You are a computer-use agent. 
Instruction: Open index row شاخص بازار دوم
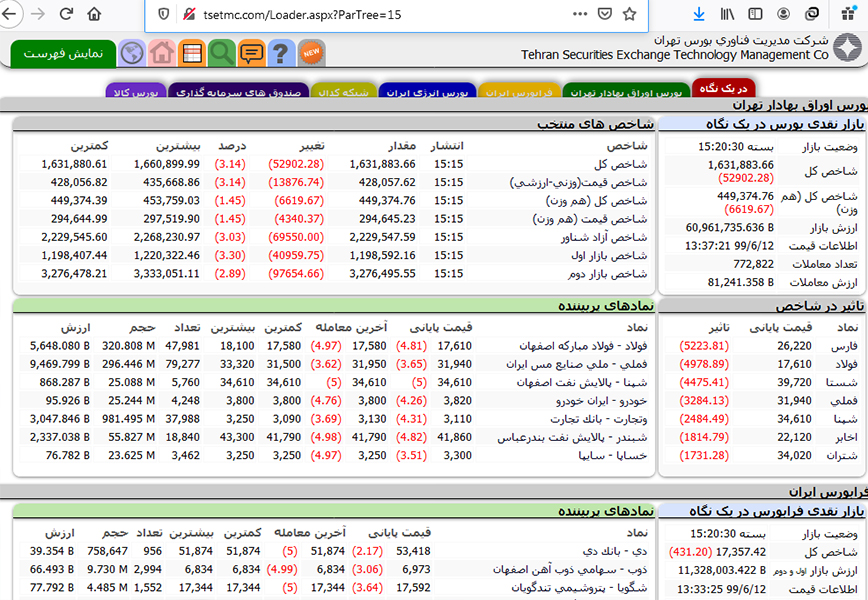pyautogui.click(x=607, y=273)
